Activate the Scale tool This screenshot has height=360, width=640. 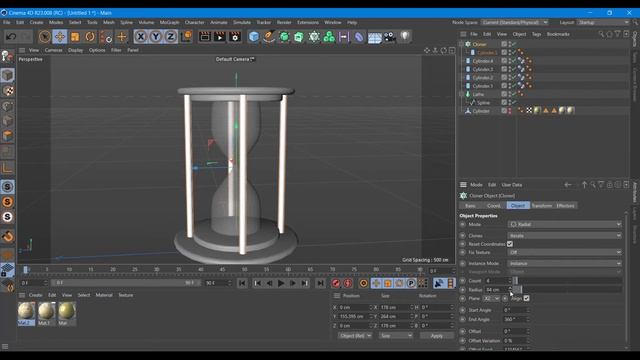75,37
